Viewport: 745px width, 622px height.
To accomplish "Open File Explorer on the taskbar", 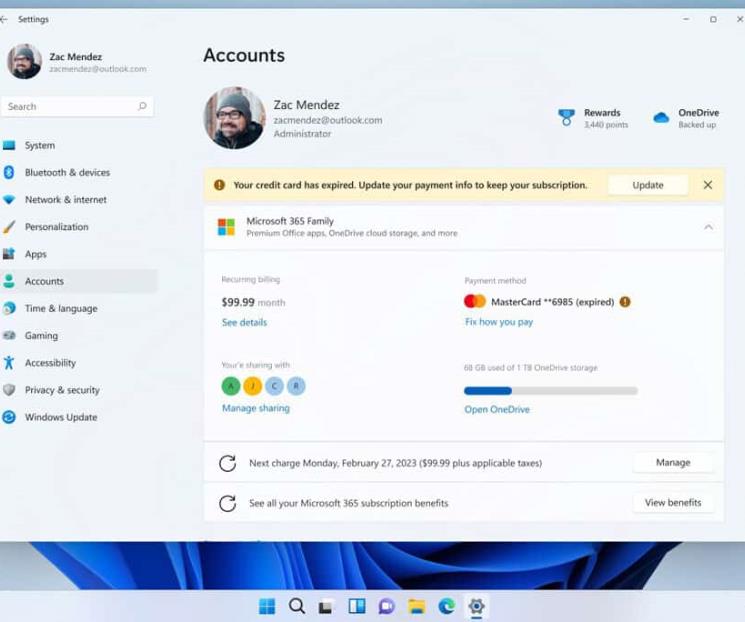I will click(x=417, y=606).
